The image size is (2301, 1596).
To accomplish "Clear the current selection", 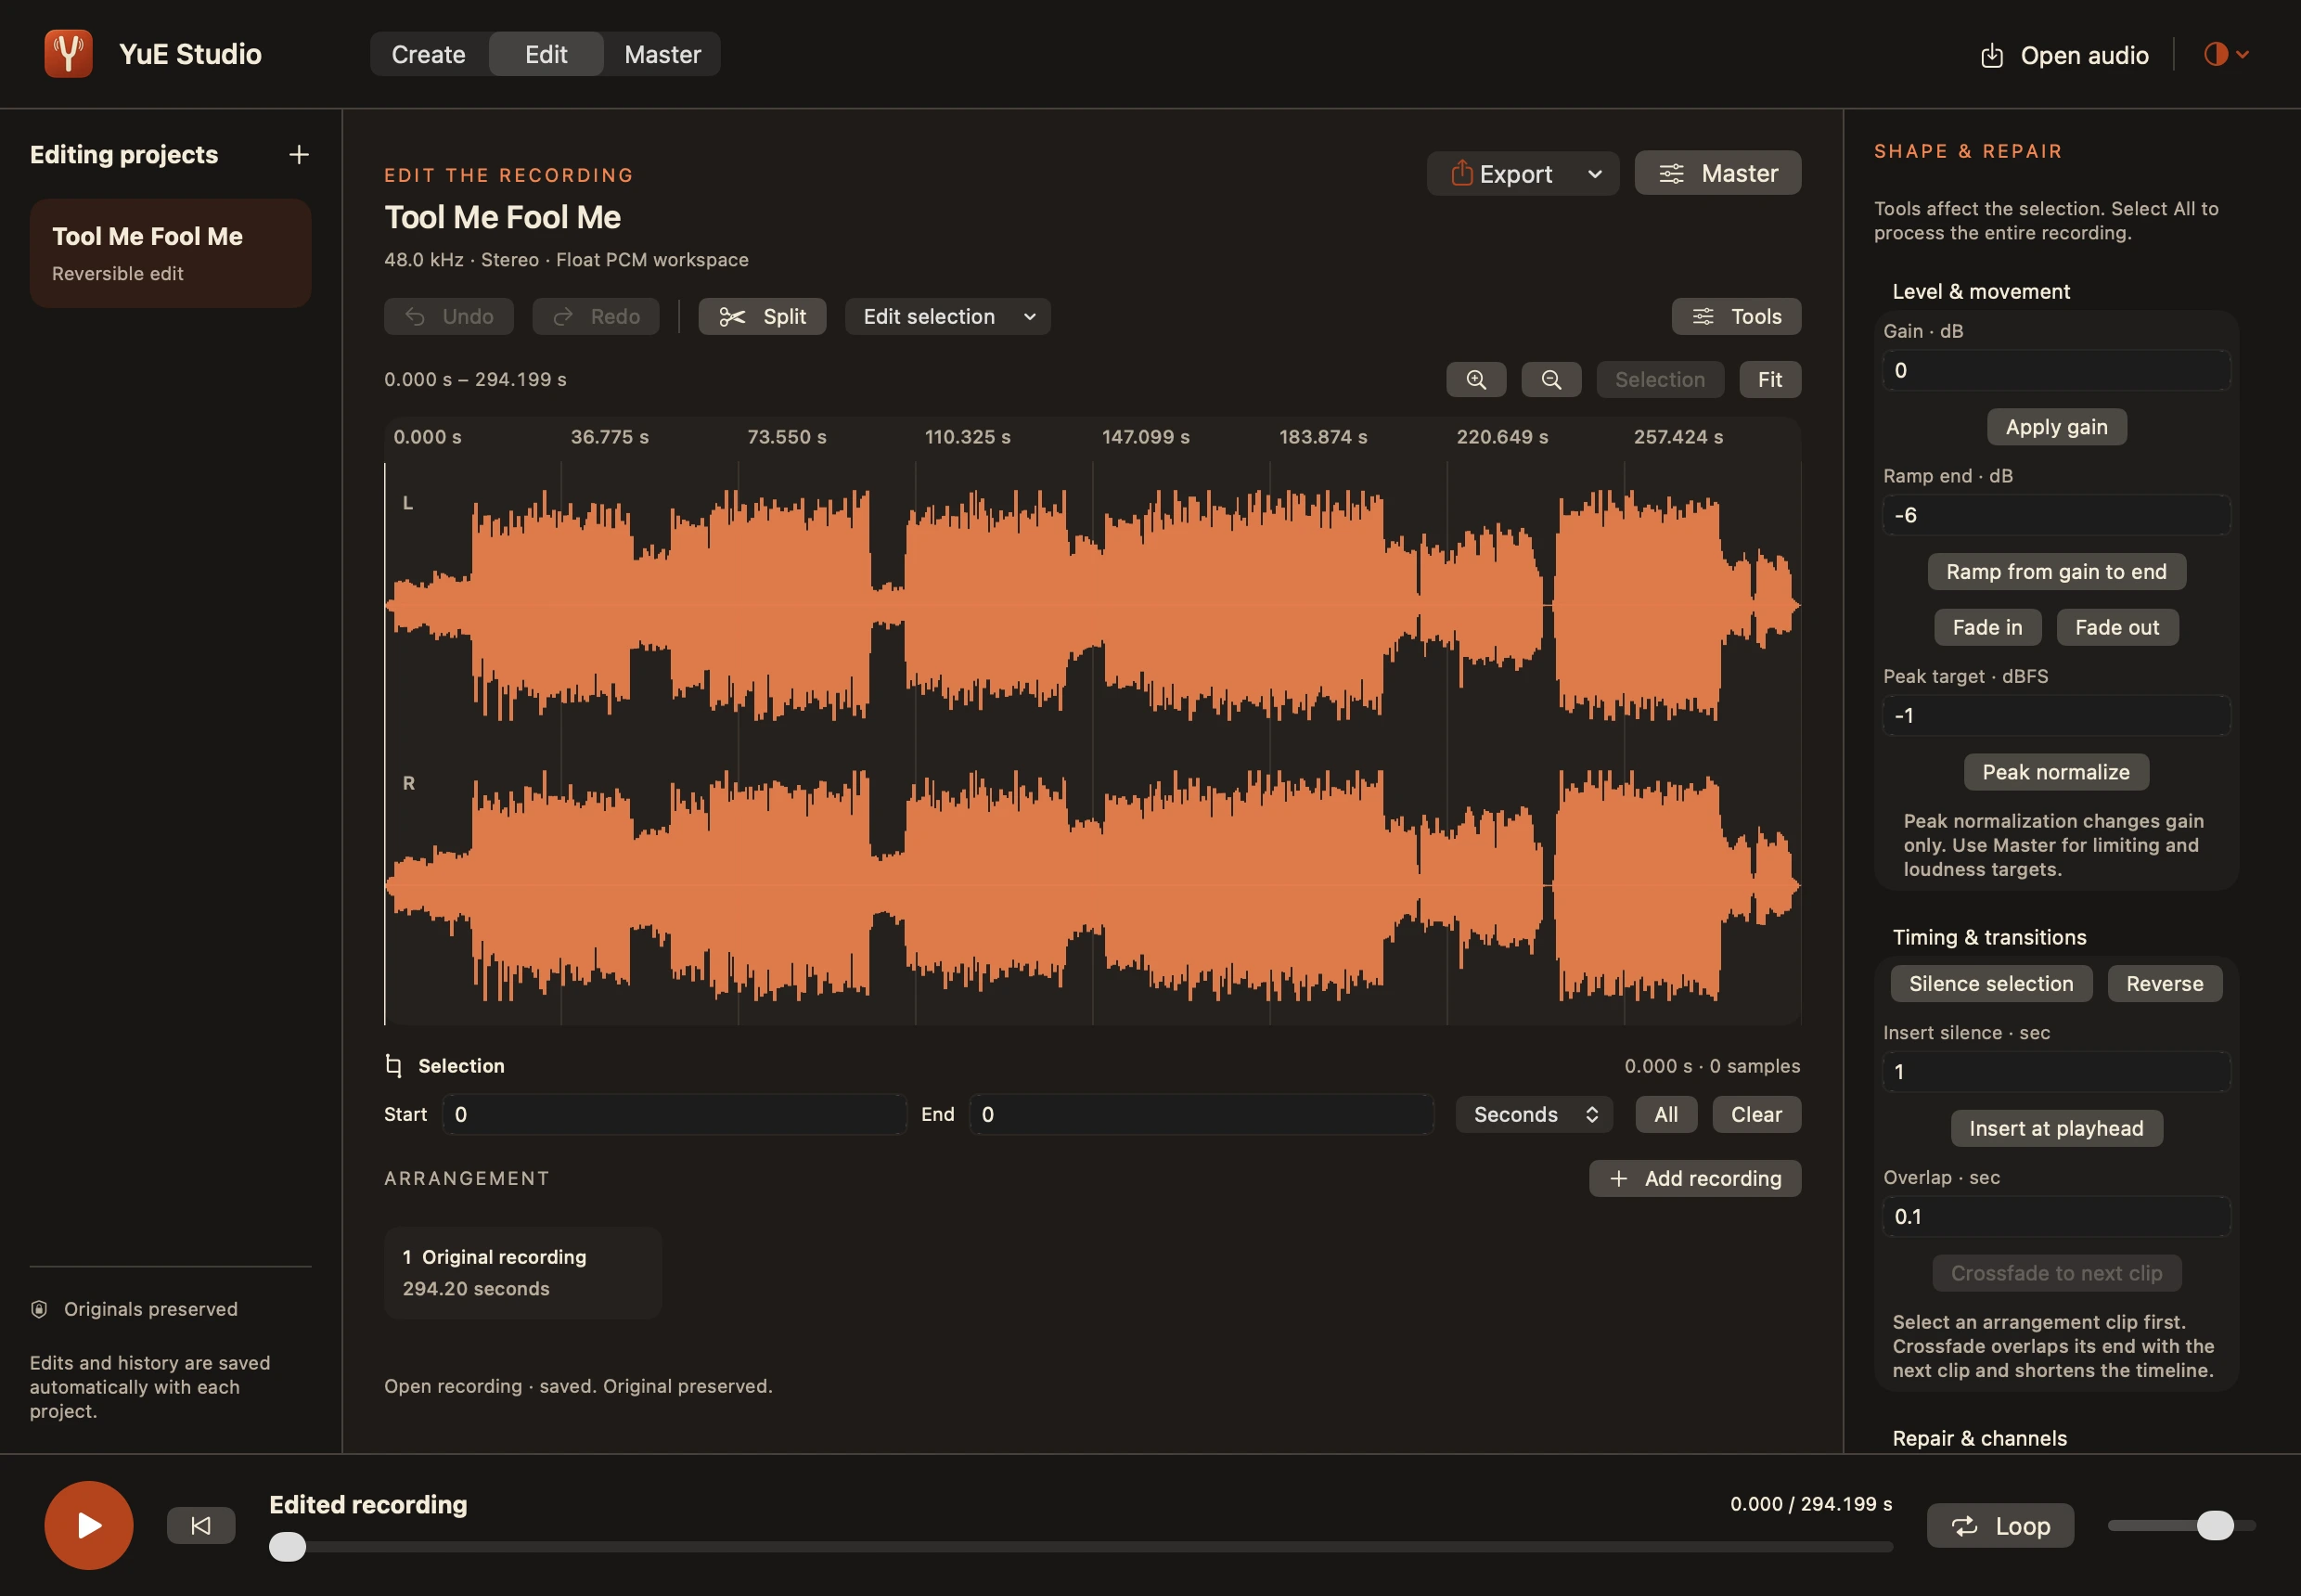I will coord(1757,1115).
